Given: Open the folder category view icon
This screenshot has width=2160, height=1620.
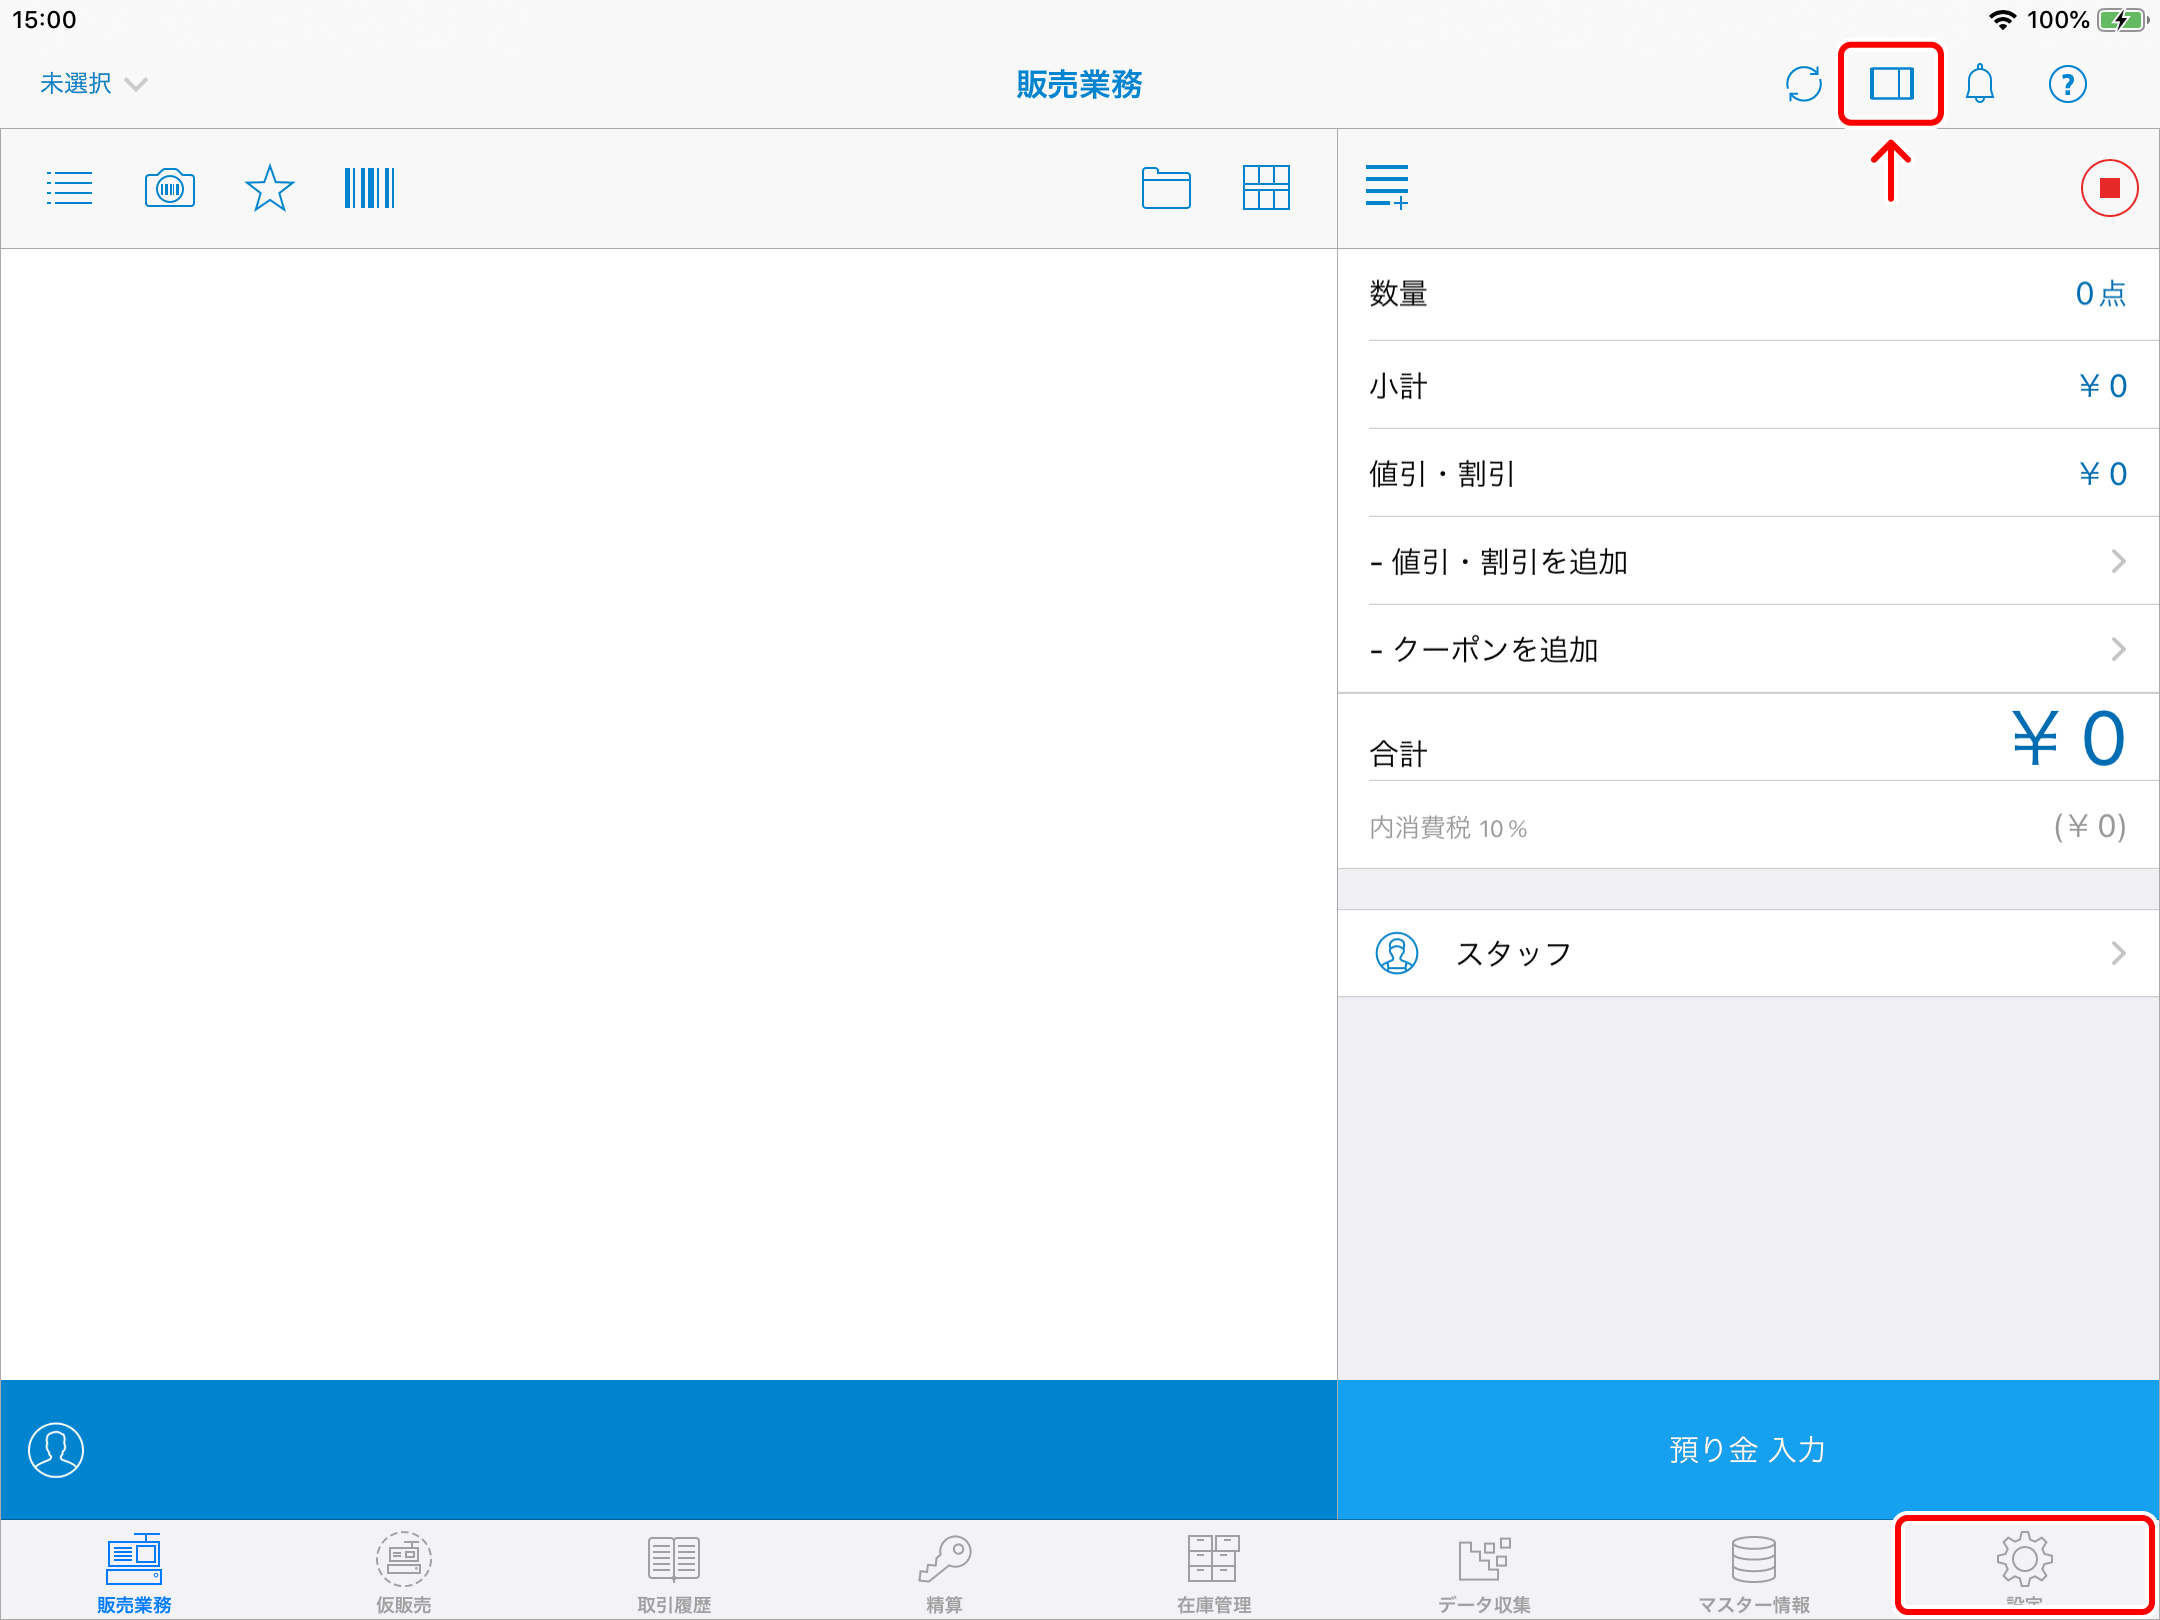Looking at the screenshot, I should (1166, 188).
